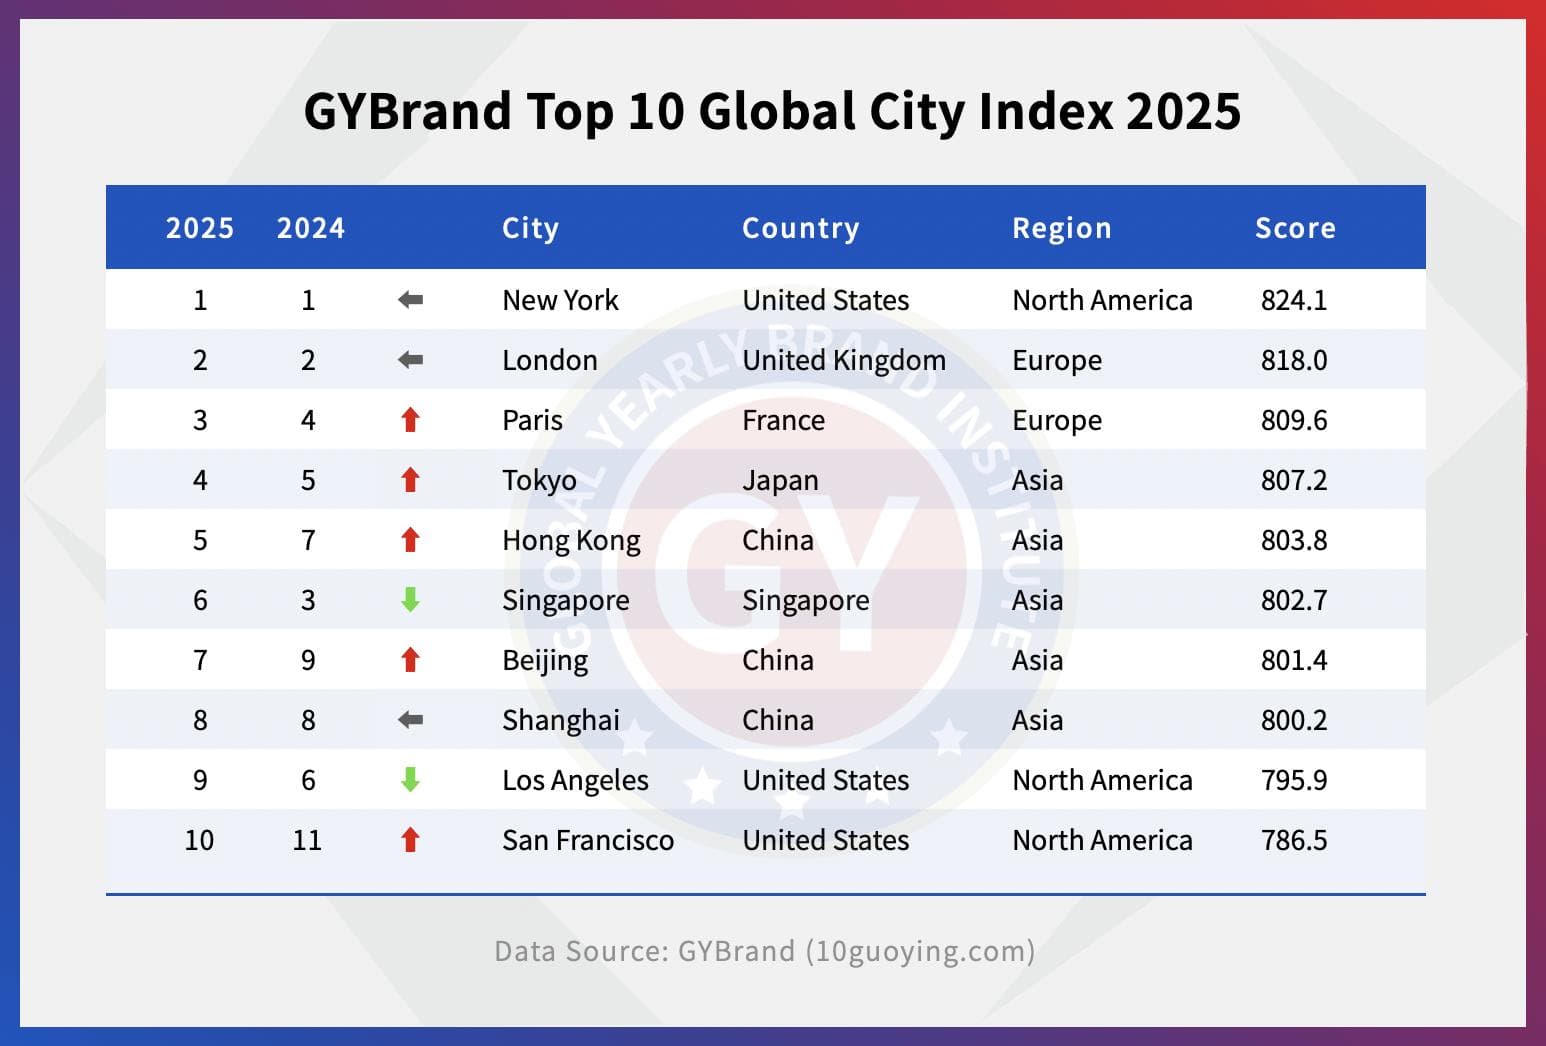This screenshot has width=1546, height=1046.
Task: Click the Score column header
Action: click(x=1296, y=228)
